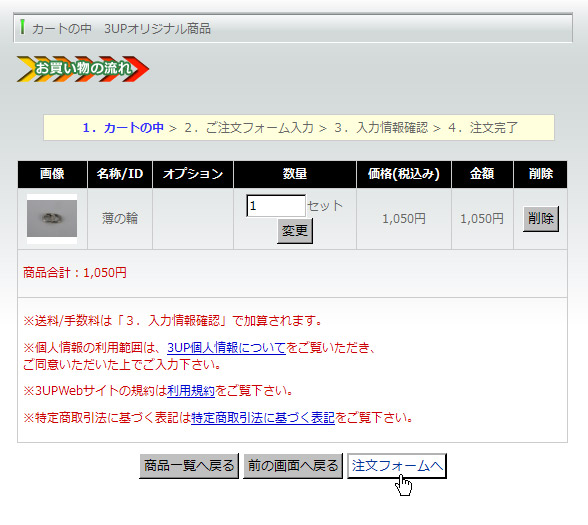Open the 薄の輪 product thumbnail image

[x=52, y=219]
